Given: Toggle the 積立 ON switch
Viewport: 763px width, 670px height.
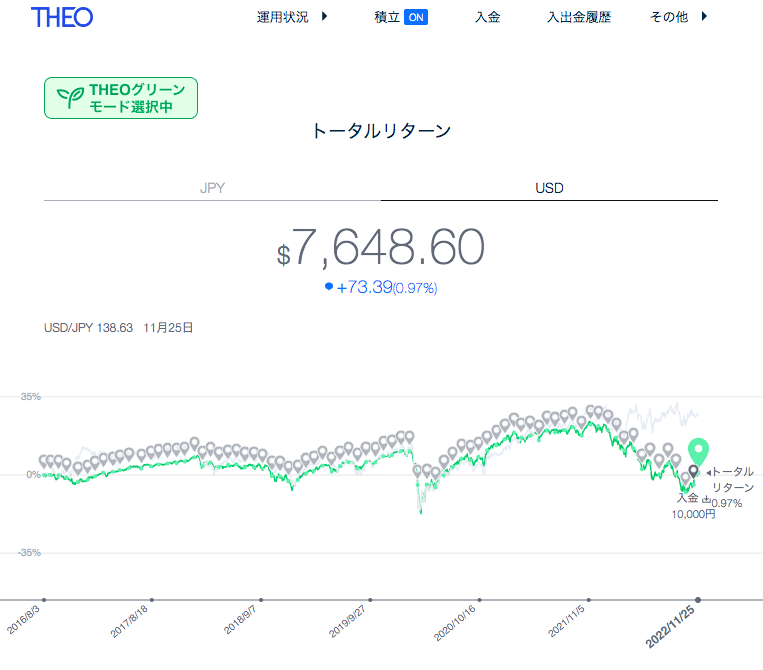Looking at the screenshot, I should 416,18.
